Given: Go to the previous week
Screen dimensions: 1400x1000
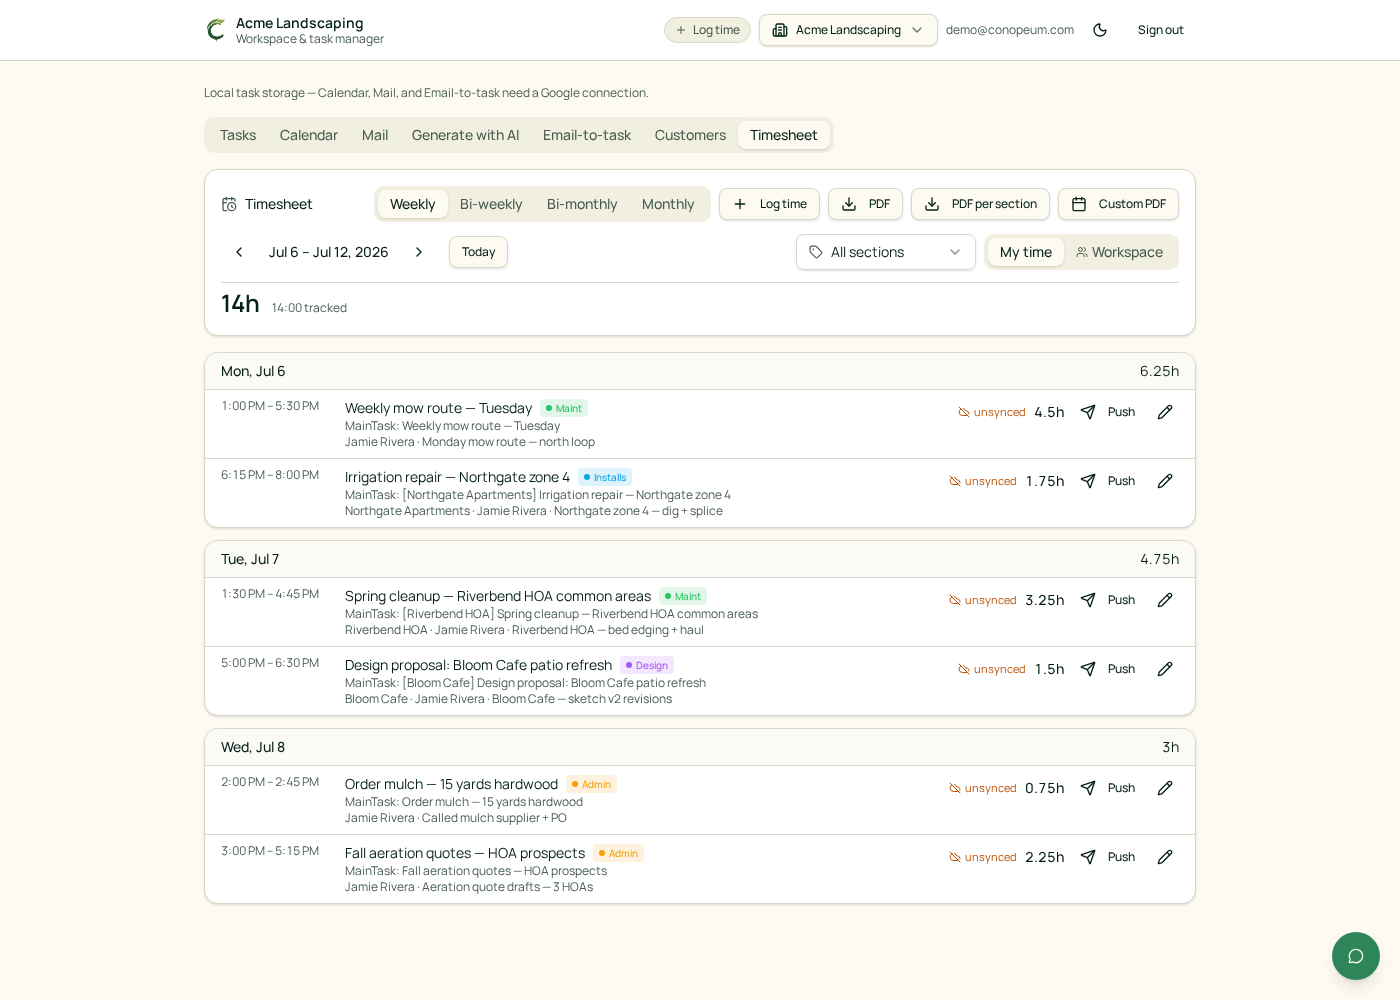Looking at the screenshot, I should pyautogui.click(x=239, y=252).
